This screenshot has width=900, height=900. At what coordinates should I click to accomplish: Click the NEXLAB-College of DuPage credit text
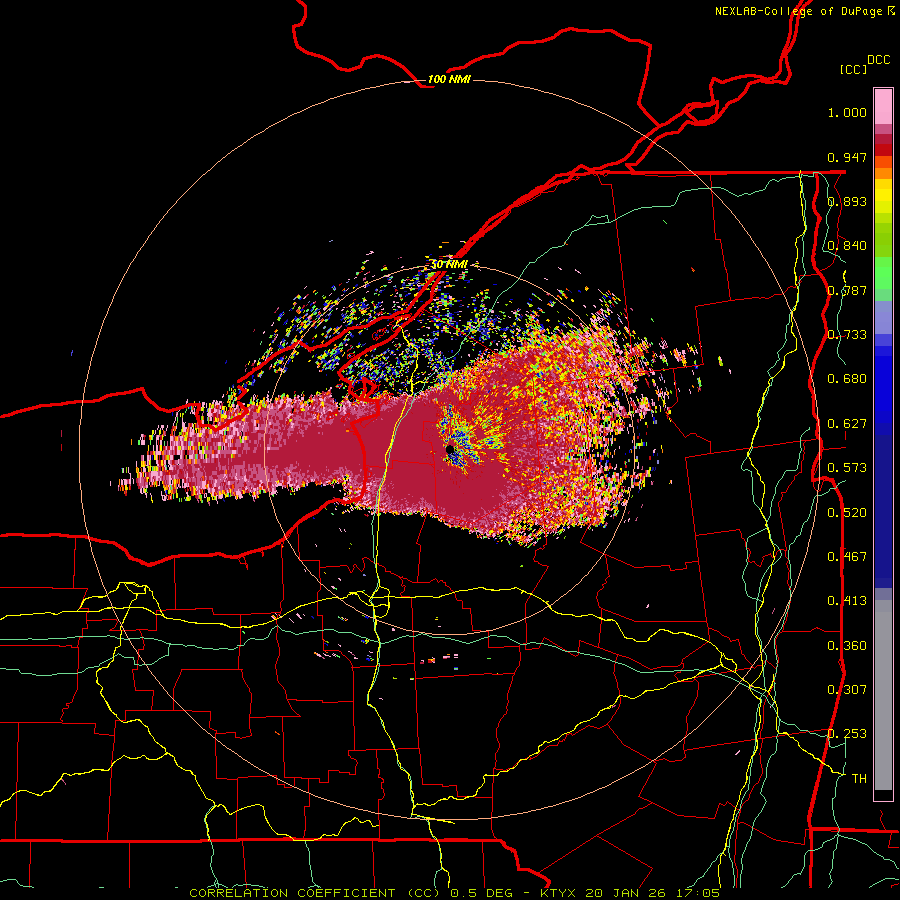(804, 11)
